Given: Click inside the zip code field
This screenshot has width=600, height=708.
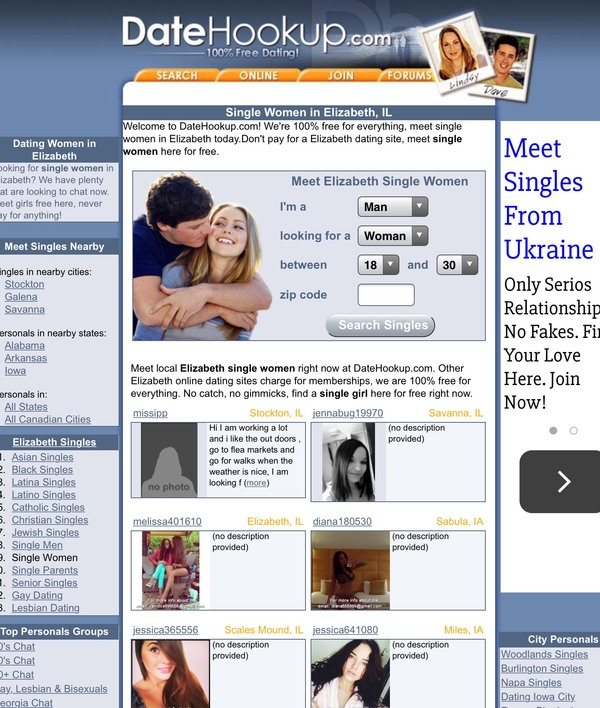Looking at the screenshot, I should (x=385, y=295).
